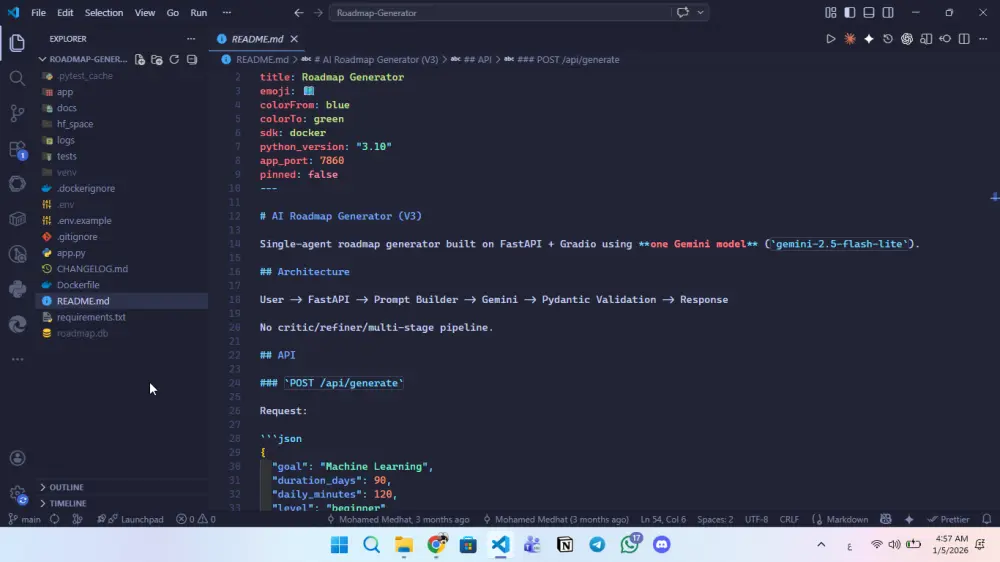Synchronize changes in status bar
1000x562 pixels.
[x=55, y=519]
